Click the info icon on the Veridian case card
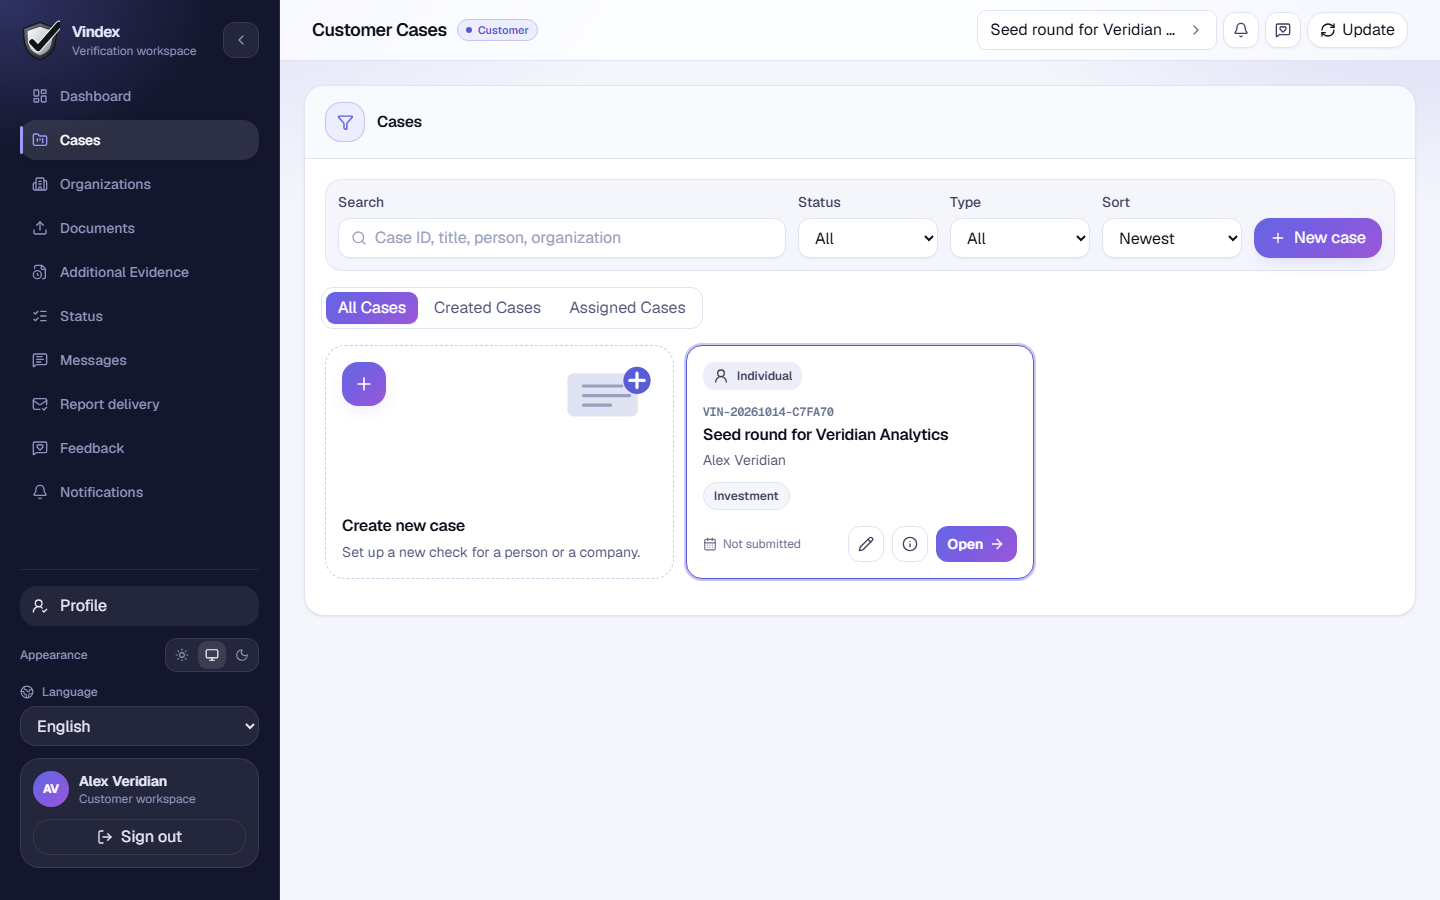This screenshot has height=900, width=1440. point(910,544)
